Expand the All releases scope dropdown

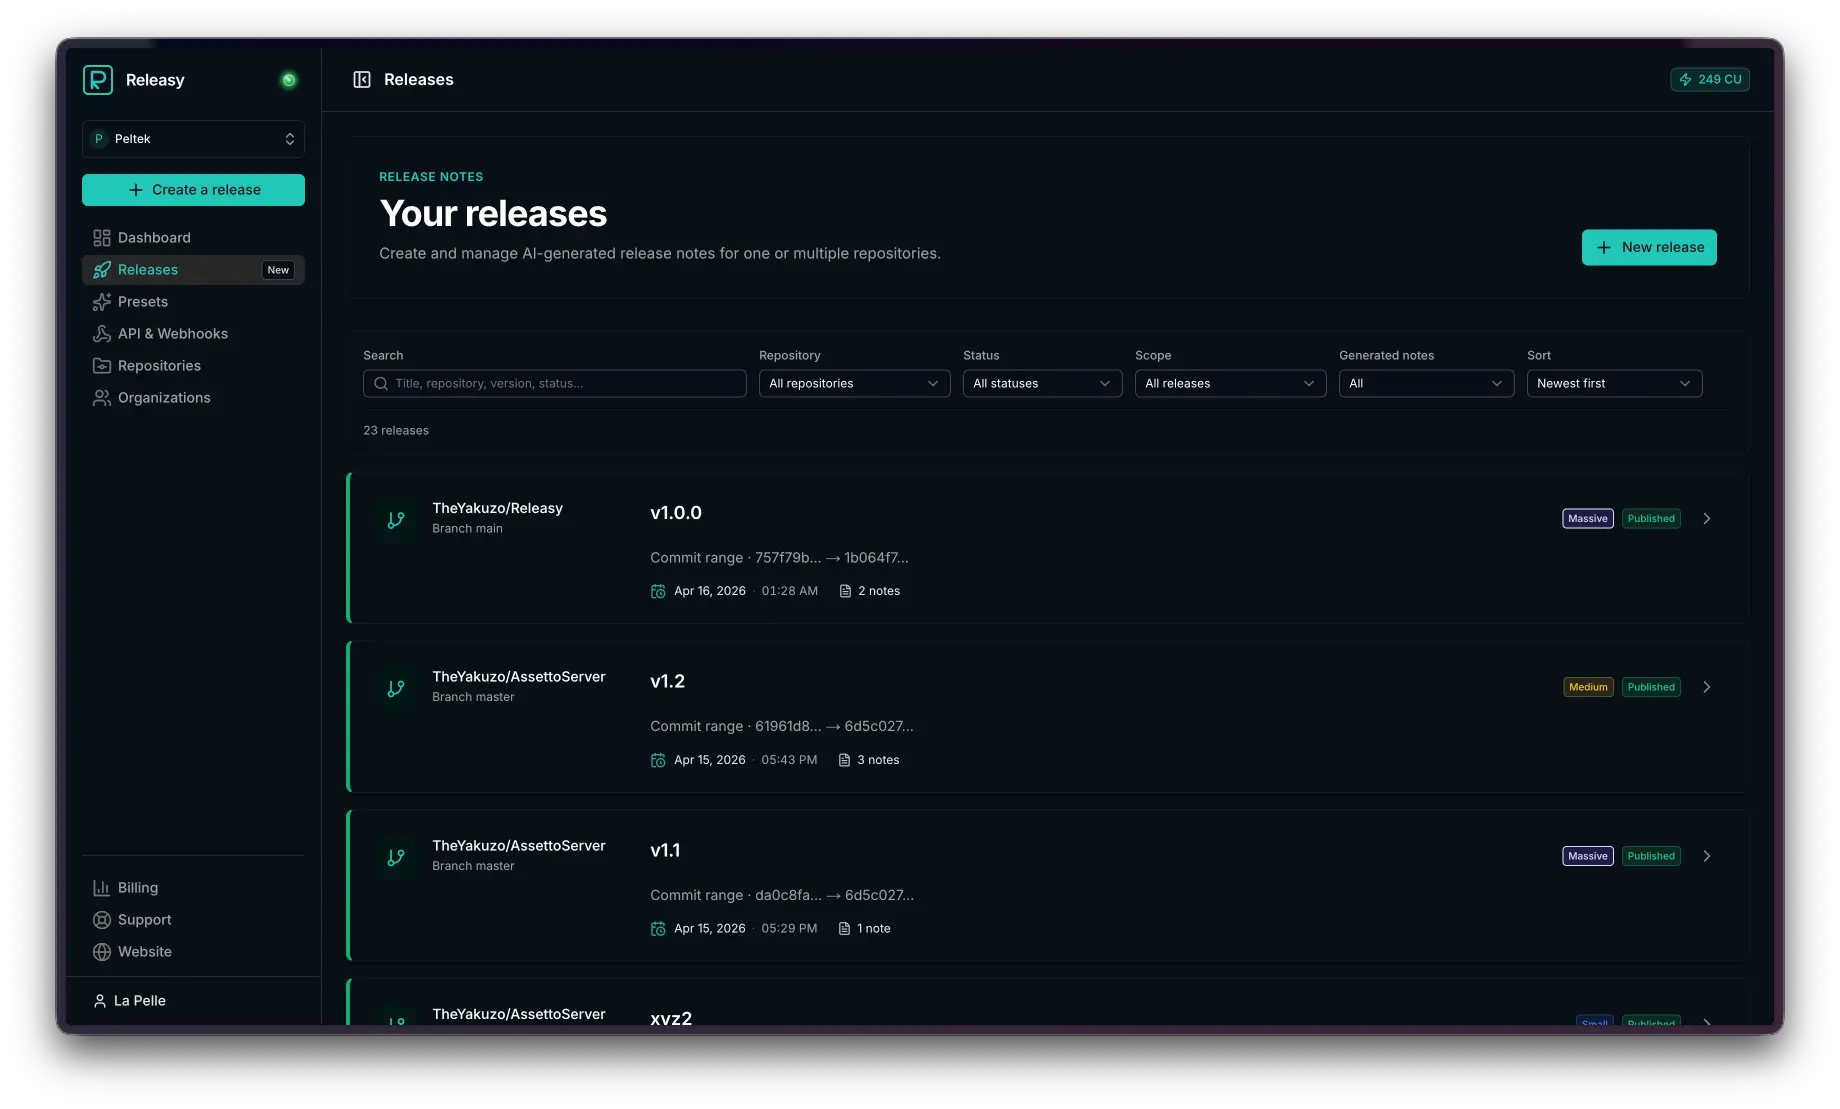1230,384
